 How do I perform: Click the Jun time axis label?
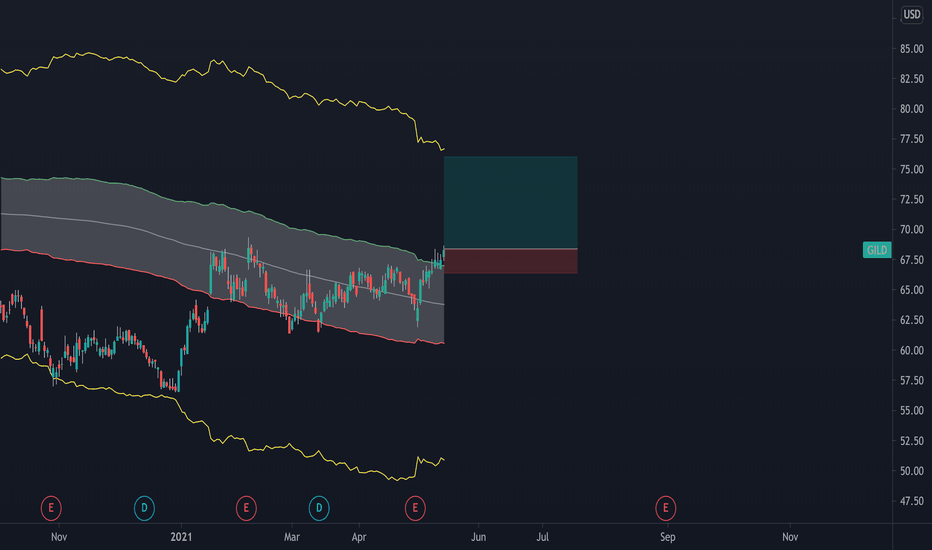pos(478,537)
